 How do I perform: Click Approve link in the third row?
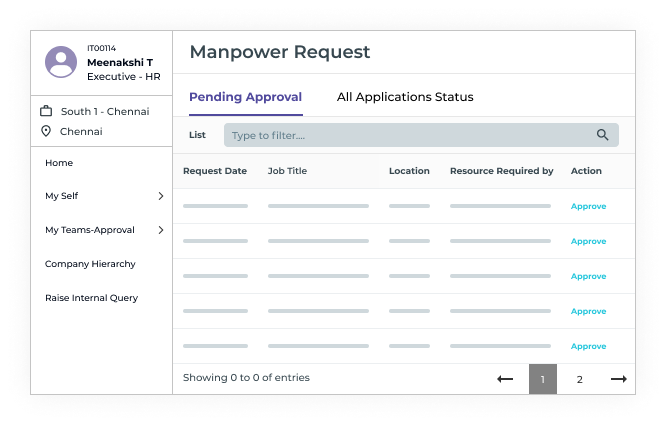point(588,276)
